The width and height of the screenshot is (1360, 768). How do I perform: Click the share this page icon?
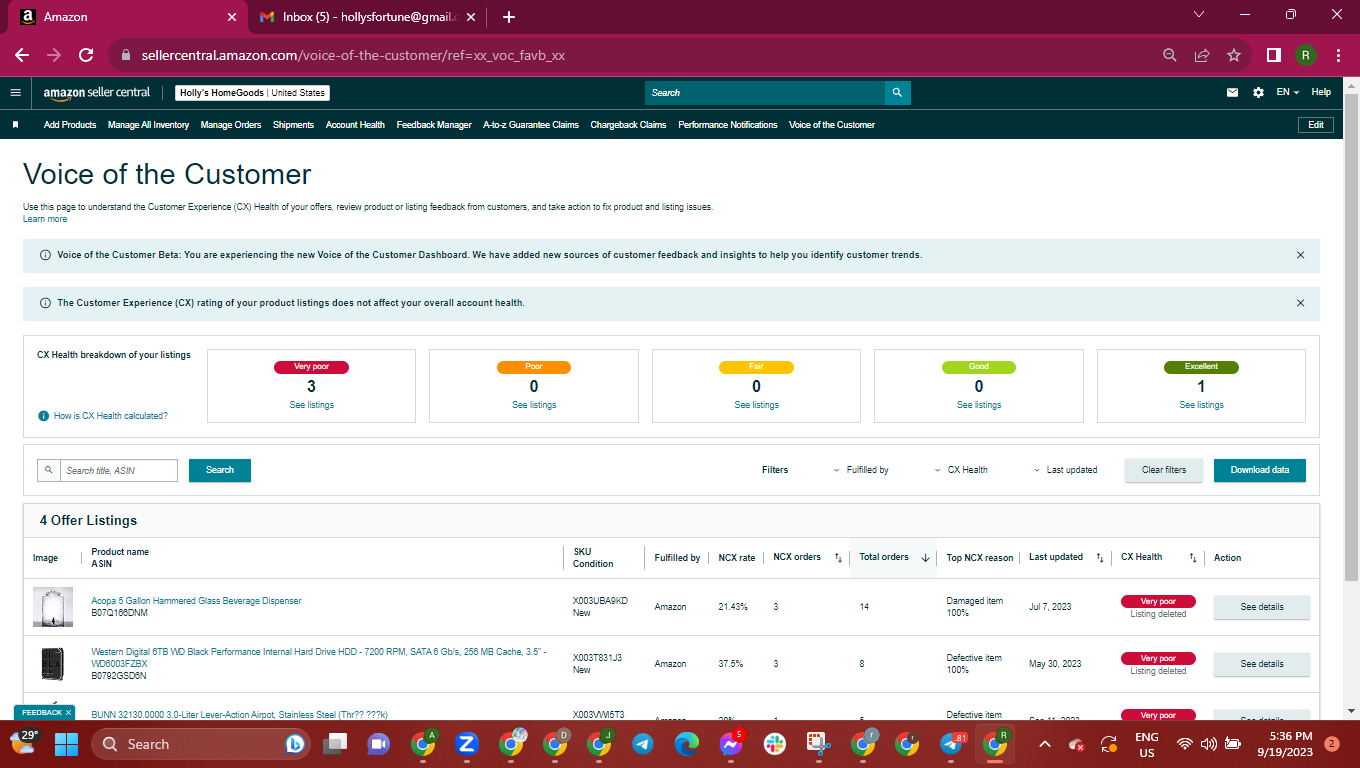pyautogui.click(x=1202, y=55)
